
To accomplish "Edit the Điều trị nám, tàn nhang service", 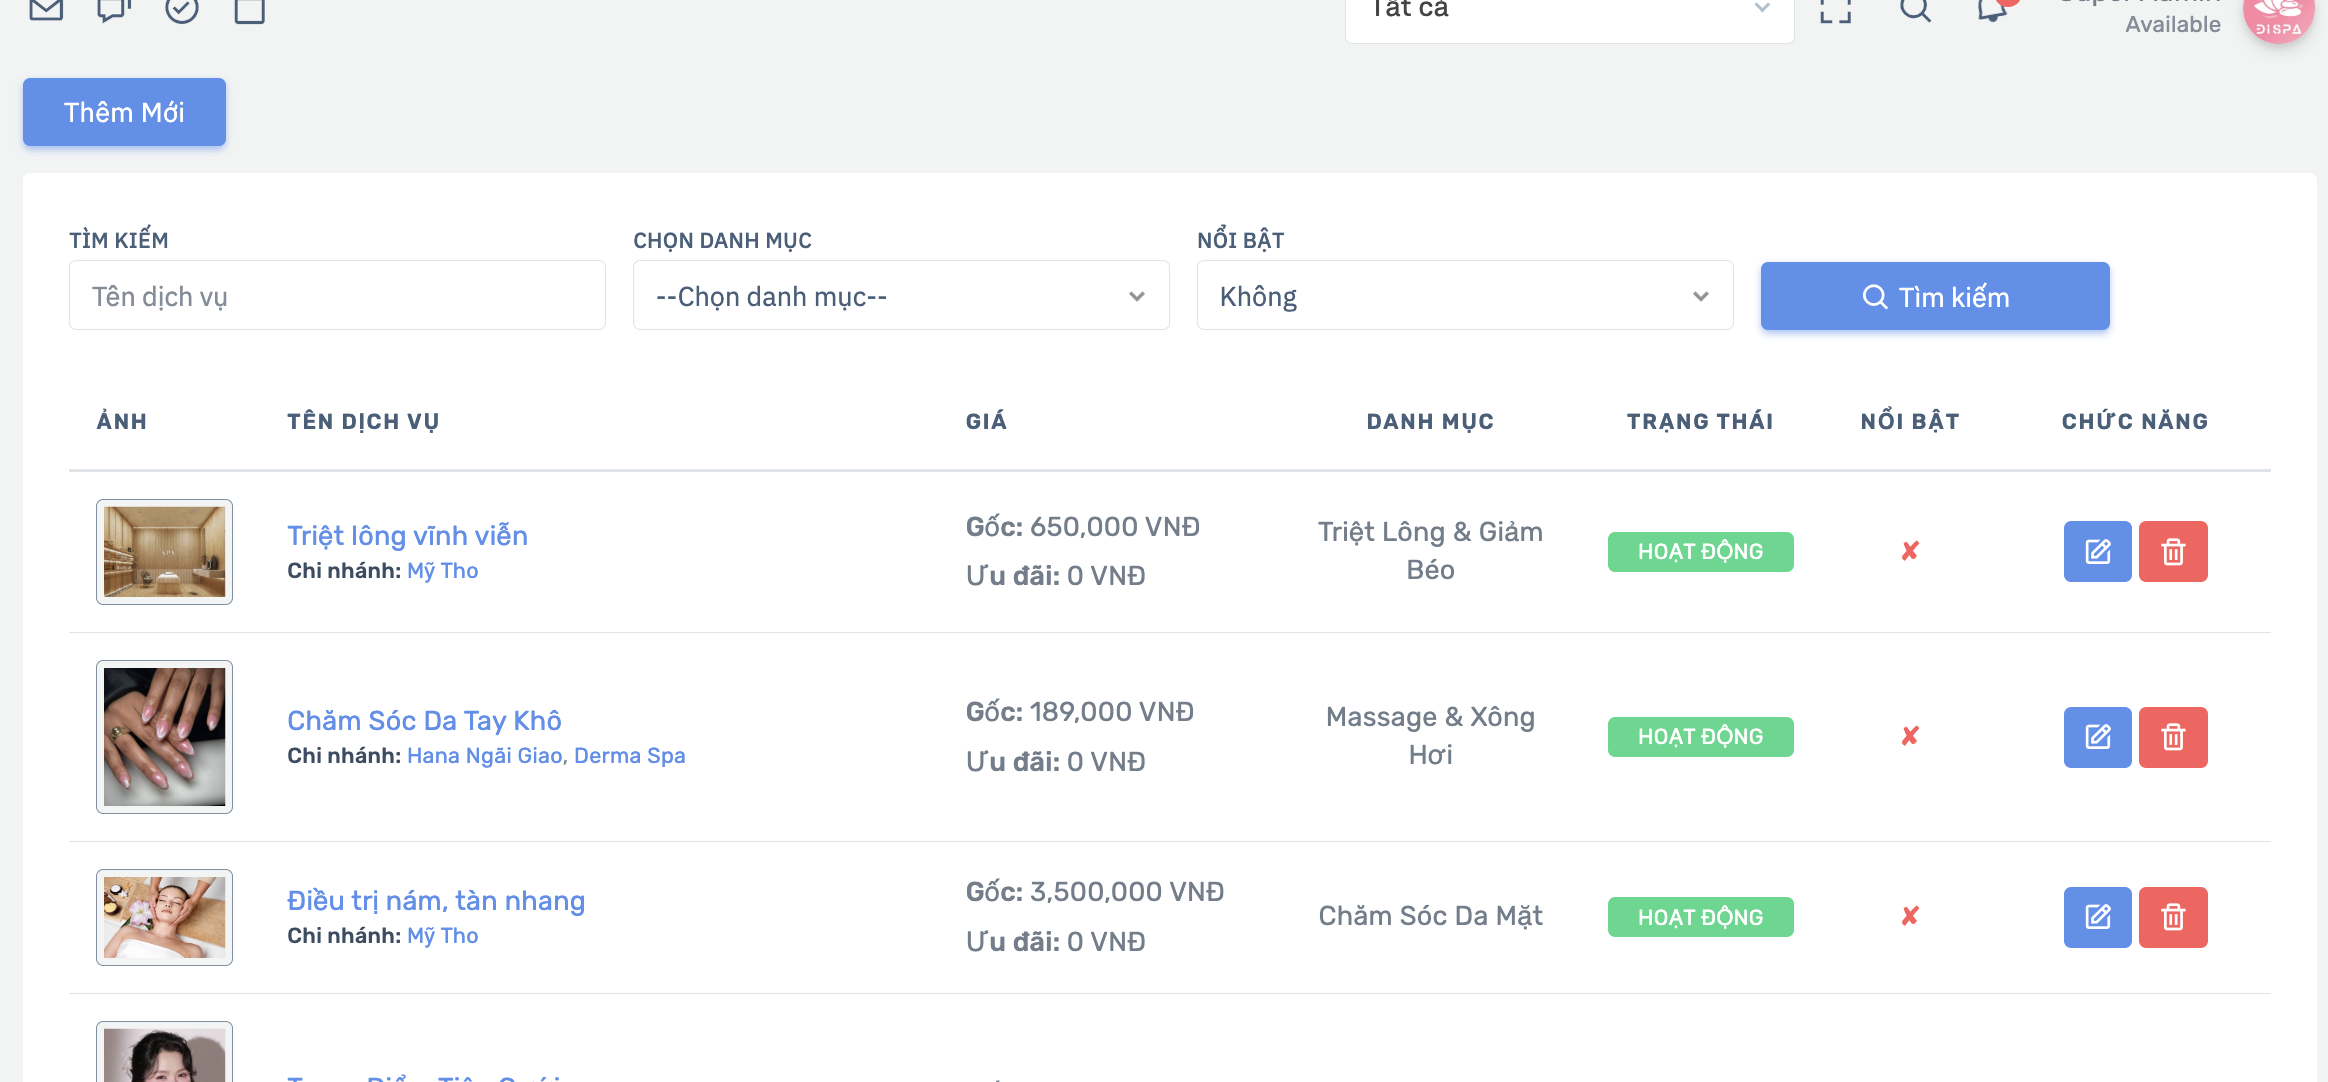I will (2097, 917).
